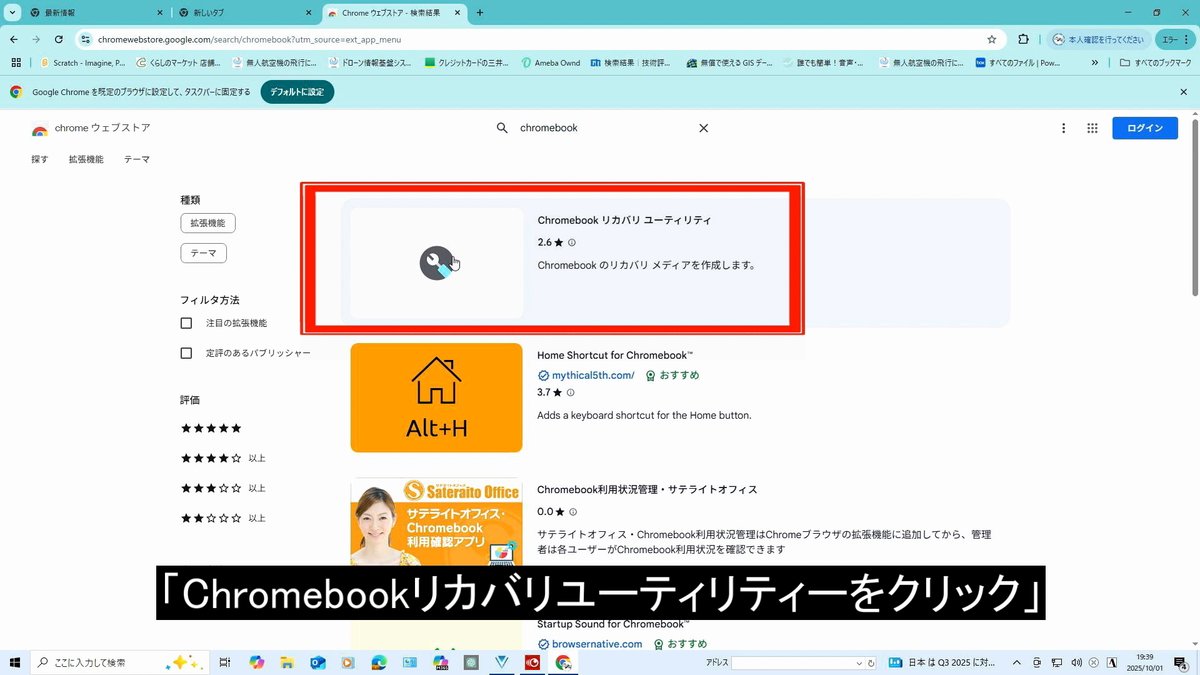Expand hidden icons in the system tray

pyautogui.click(x=1015, y=662)
